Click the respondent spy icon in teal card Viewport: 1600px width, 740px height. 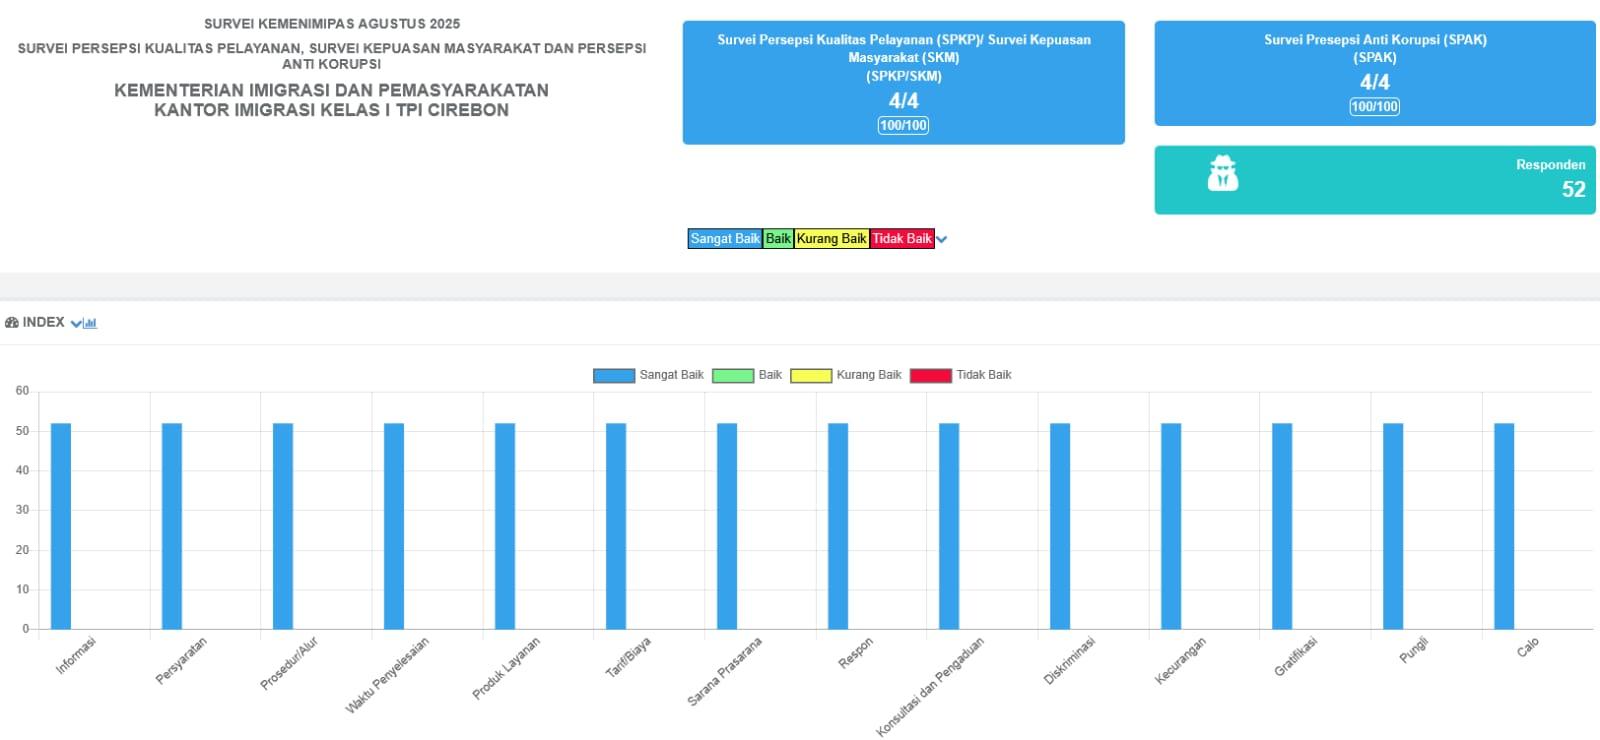(1222, 173)
